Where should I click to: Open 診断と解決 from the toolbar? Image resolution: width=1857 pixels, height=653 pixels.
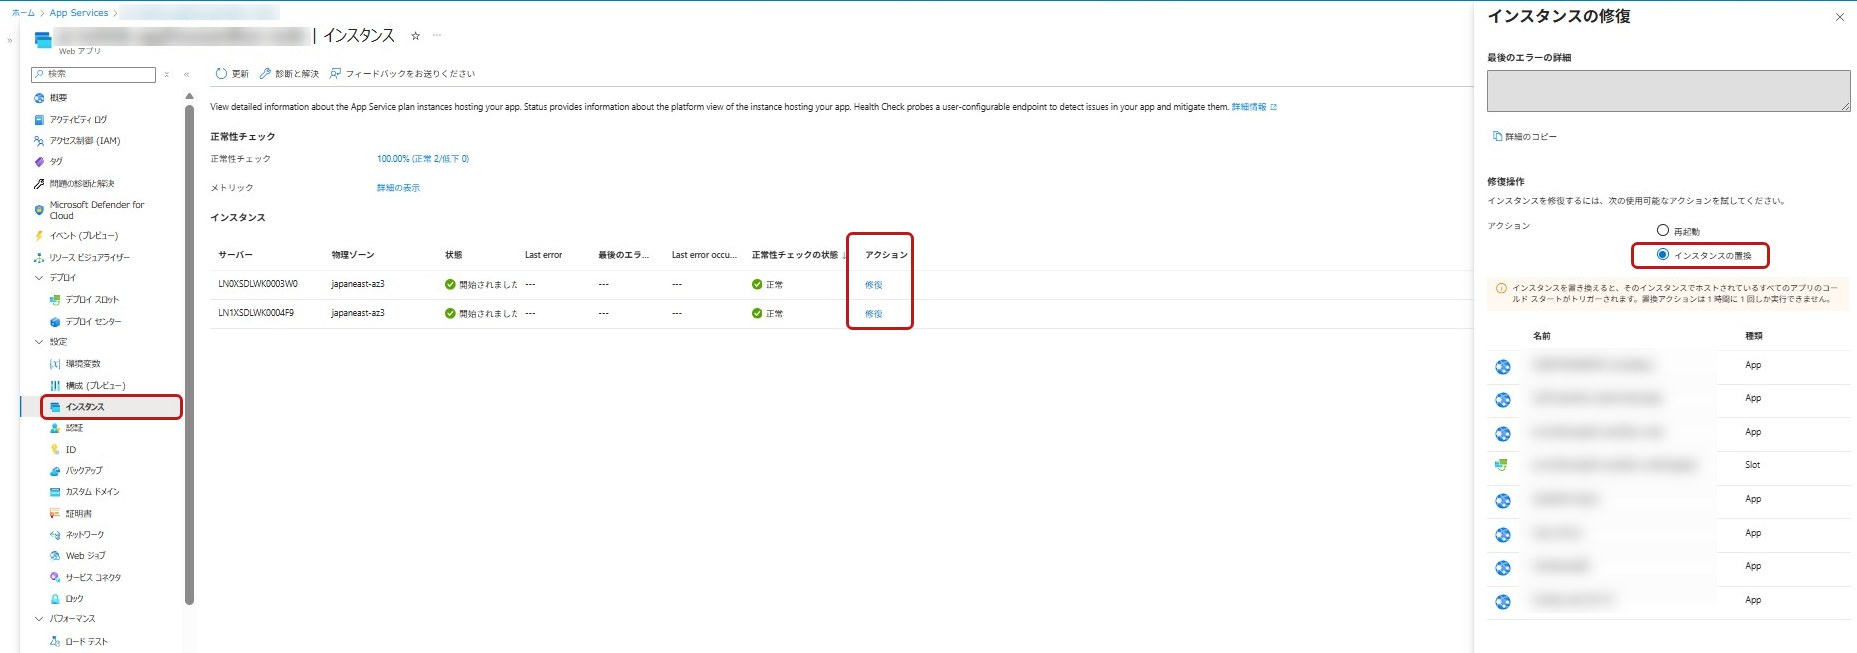coord(289,74)
